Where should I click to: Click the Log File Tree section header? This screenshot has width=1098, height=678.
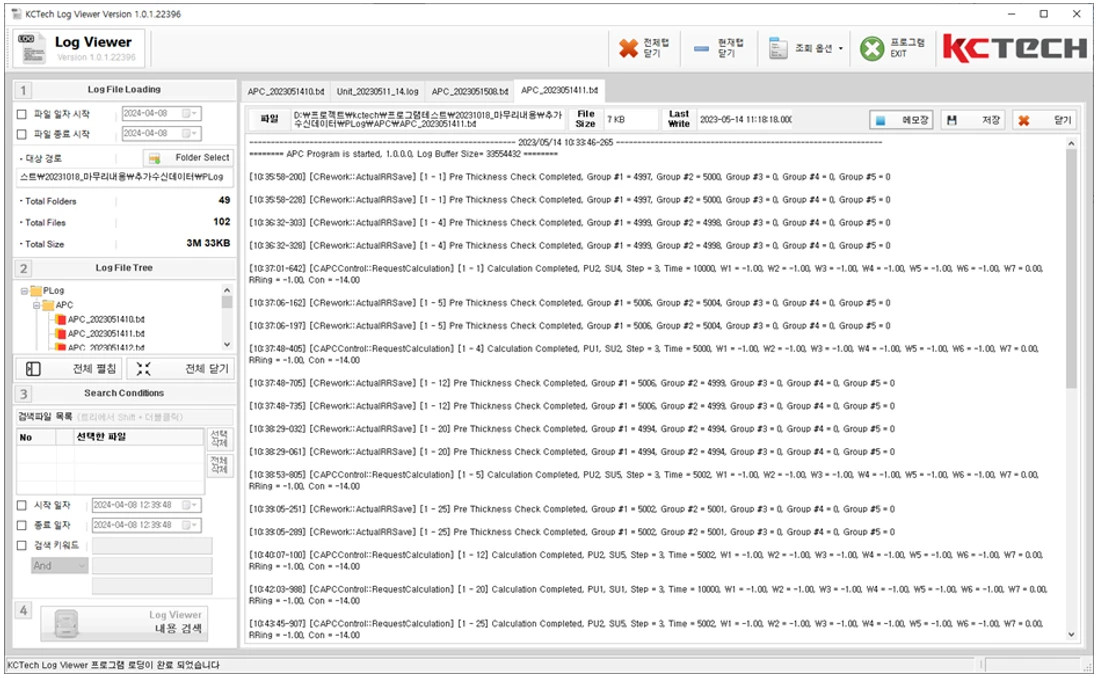124,268
